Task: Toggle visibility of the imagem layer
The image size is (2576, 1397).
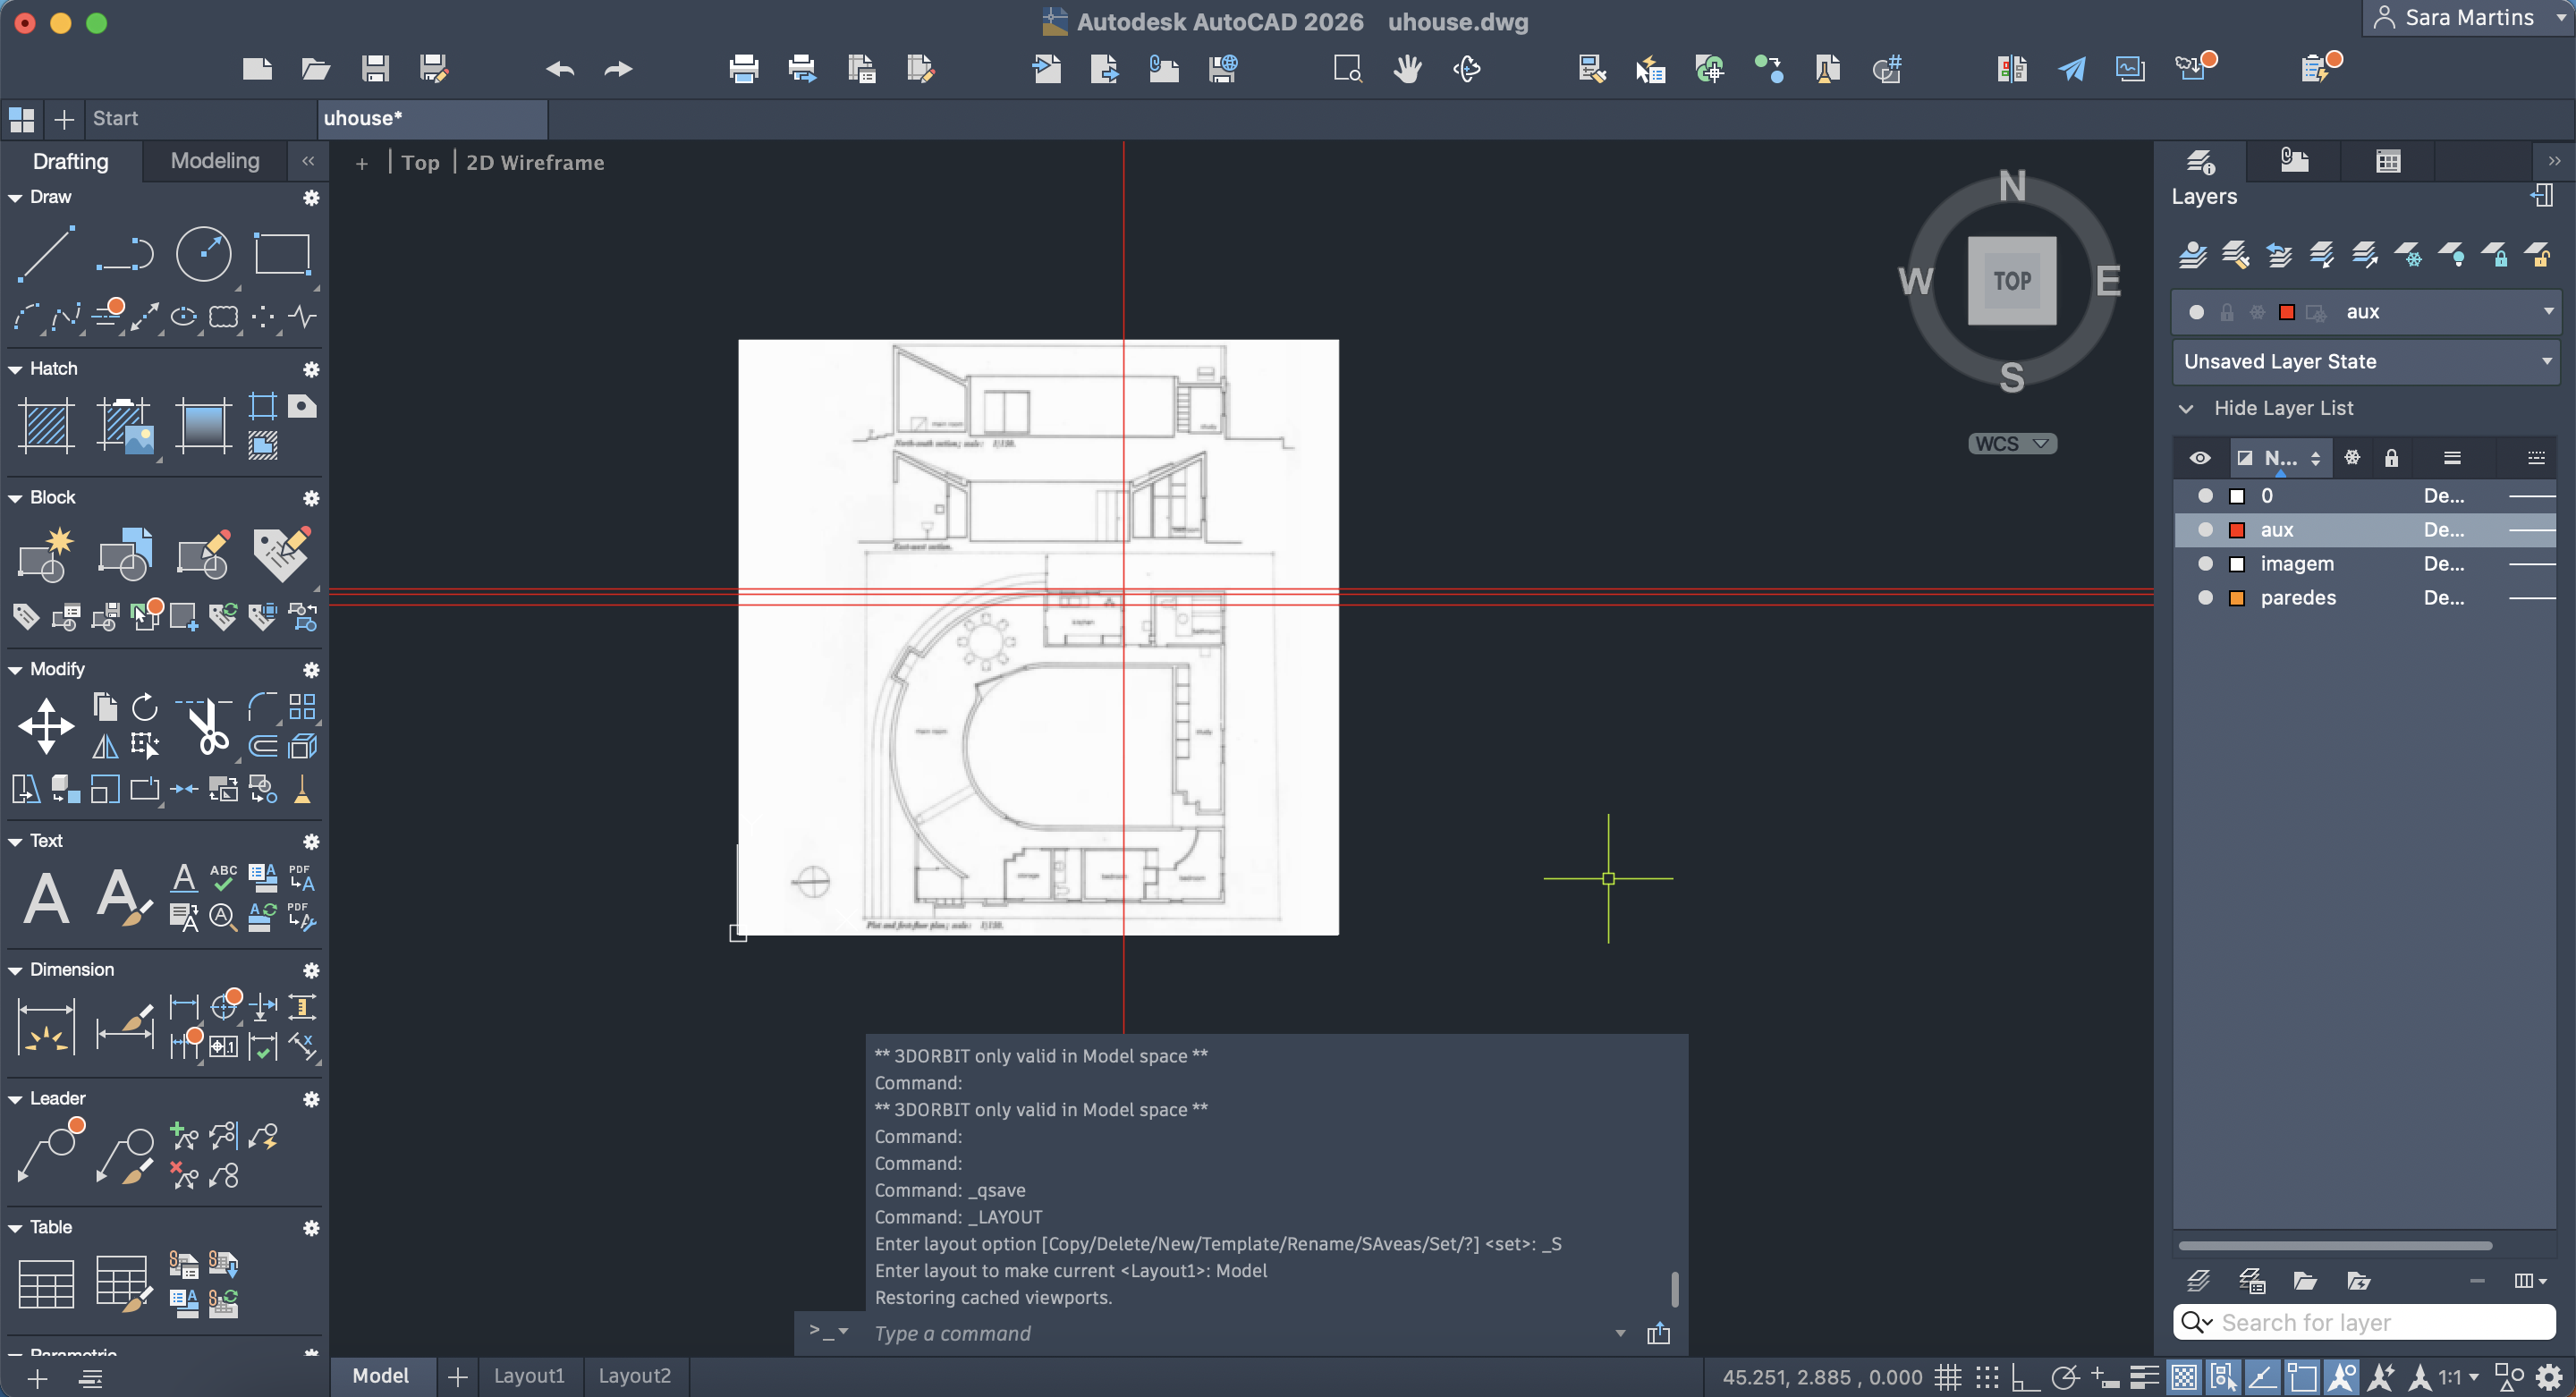Action: point(2205,564)
